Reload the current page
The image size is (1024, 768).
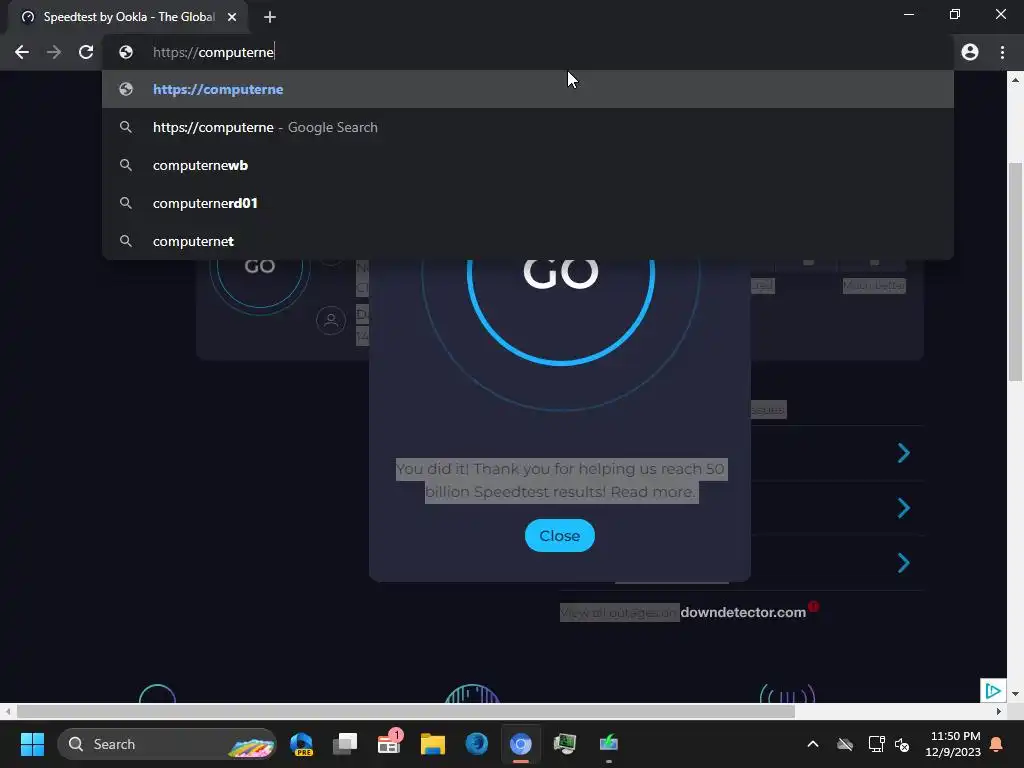click(86, 52)
